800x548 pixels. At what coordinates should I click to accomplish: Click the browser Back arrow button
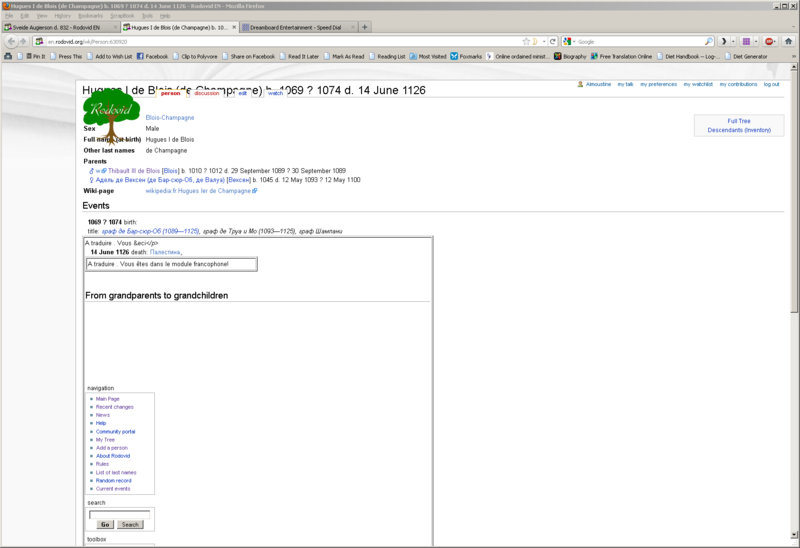coord(11,42)
